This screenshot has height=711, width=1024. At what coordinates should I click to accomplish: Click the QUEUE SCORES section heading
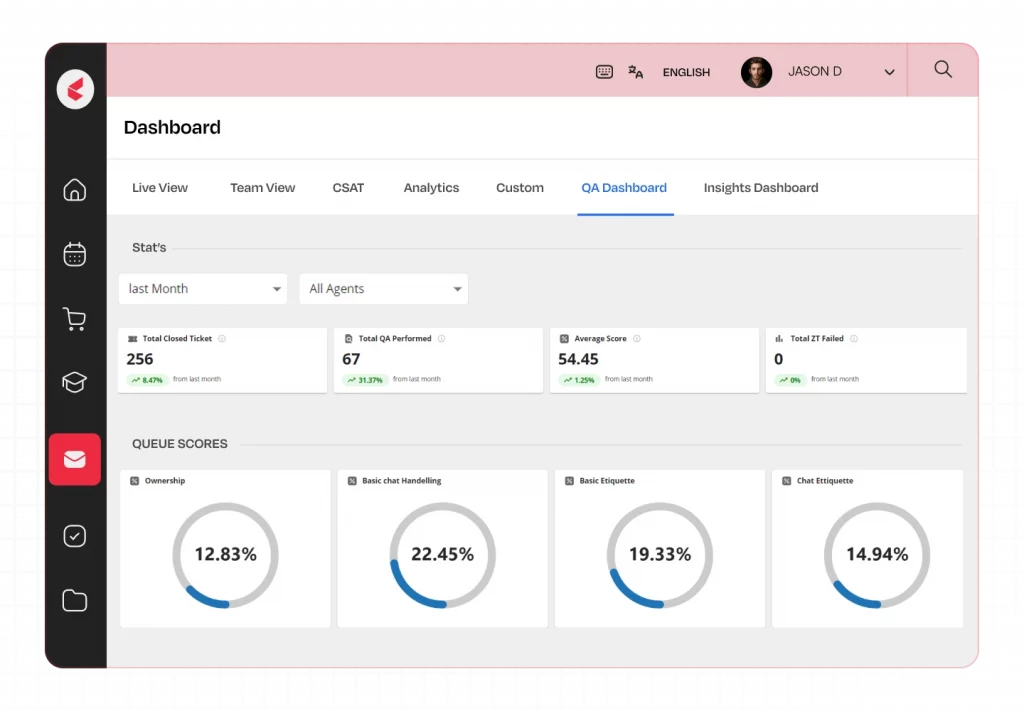180,444
